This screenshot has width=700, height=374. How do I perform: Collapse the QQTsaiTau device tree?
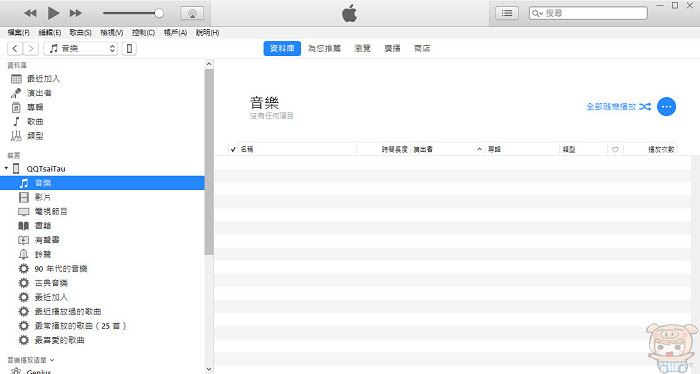6,168
